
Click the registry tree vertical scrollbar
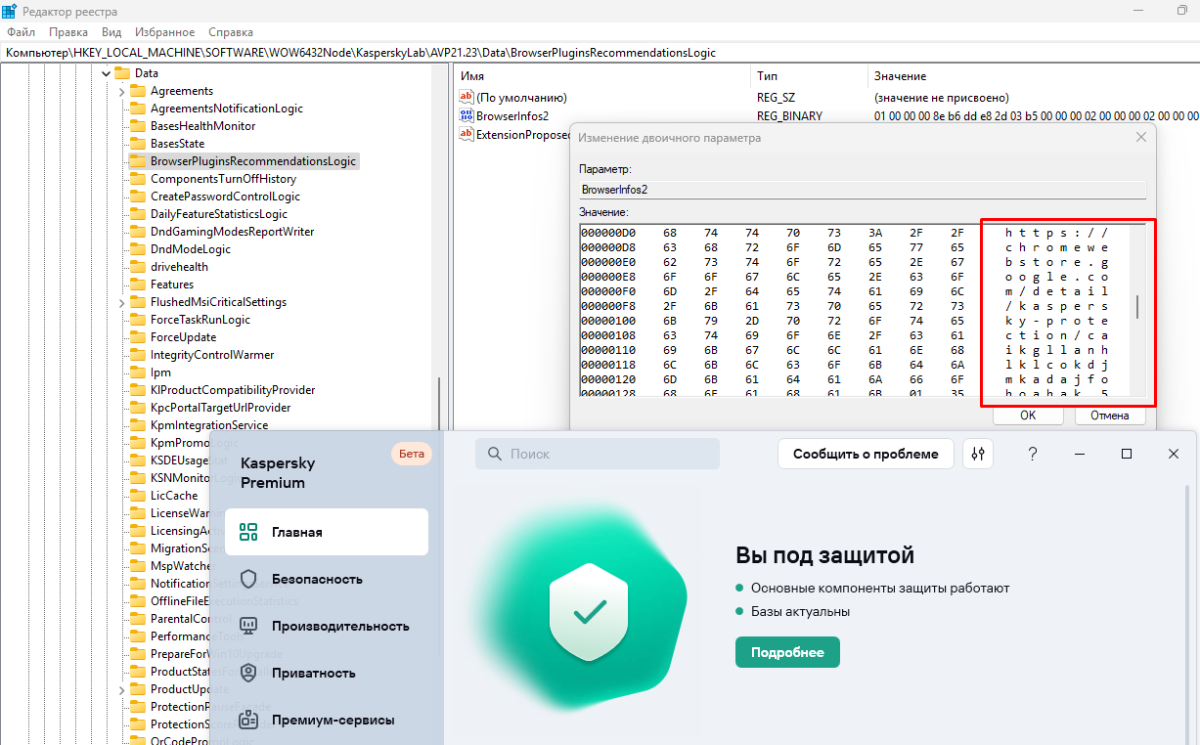pos(439,405)
